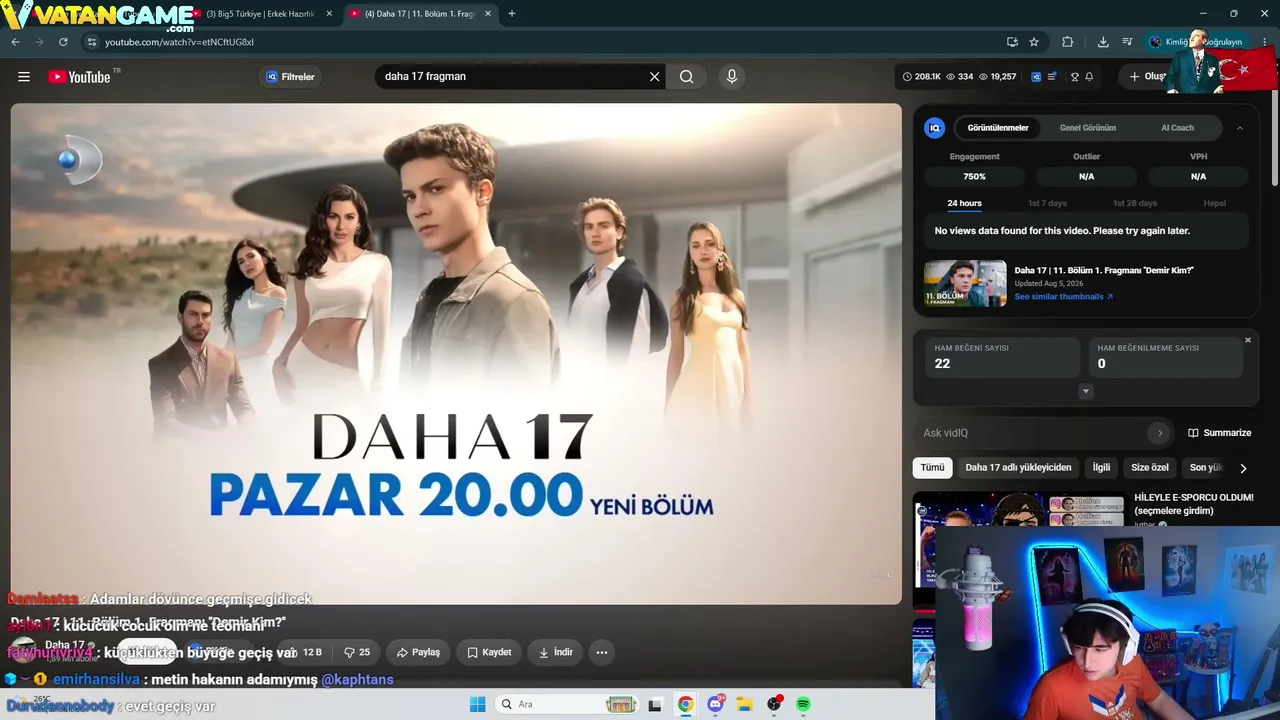
Task: Reload the YouTube page
Action: click(x=63, y=42)
